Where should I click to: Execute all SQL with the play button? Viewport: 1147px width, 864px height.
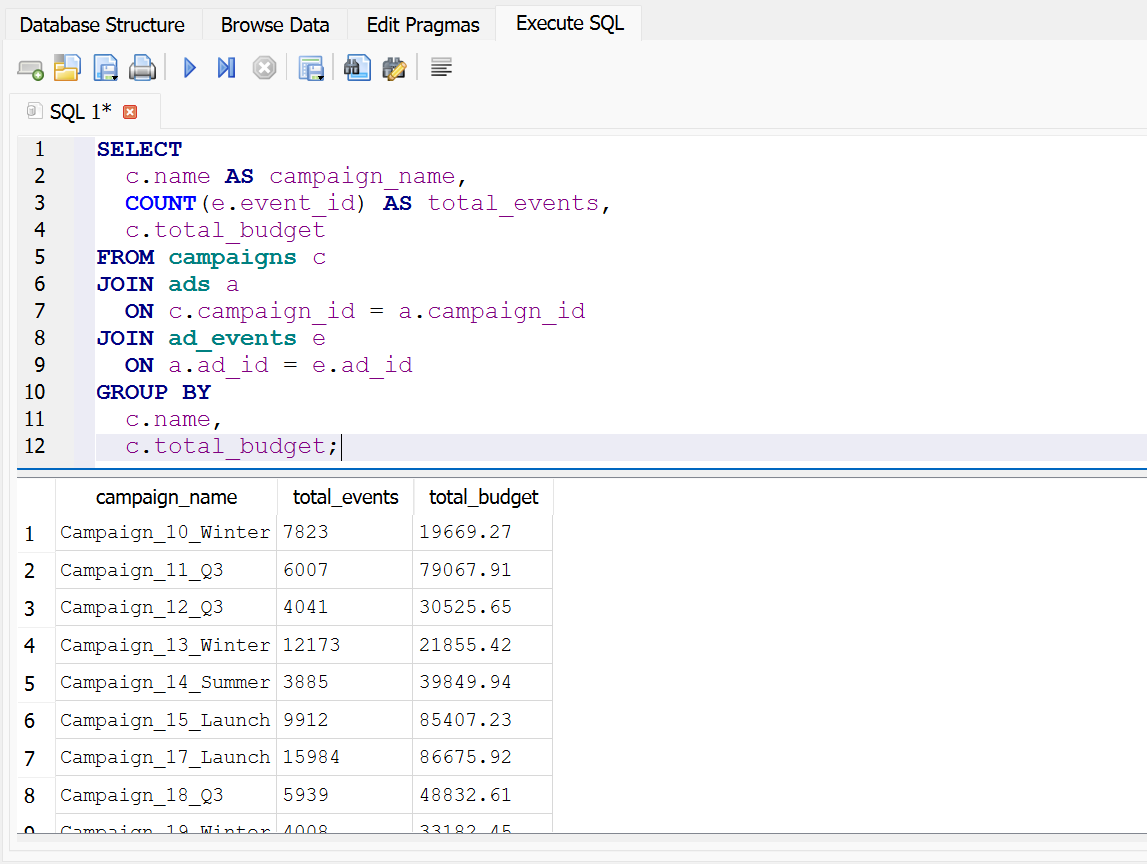(x=190, y=68)
